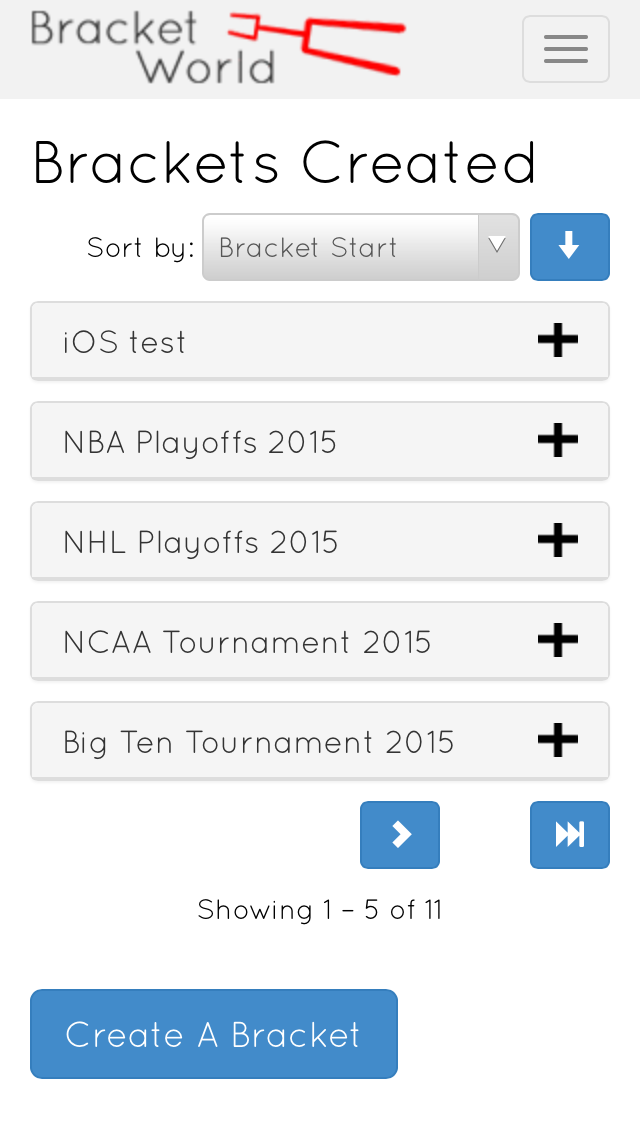Viewport: 640px width, 1136px height.
Task: Expand NHL Playoffs 2015 with the plus icon
Action: (x=558, y=541)
